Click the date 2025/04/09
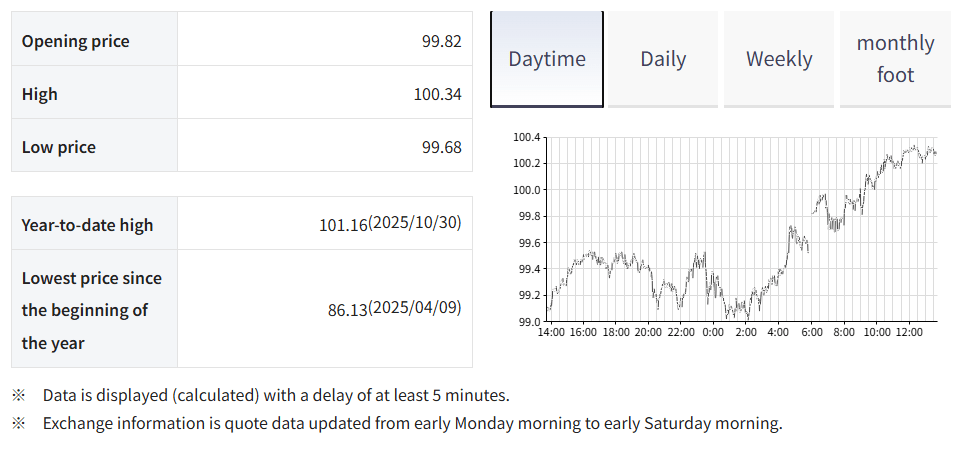The width and height of the screenshot is (974, 469). 415,307
